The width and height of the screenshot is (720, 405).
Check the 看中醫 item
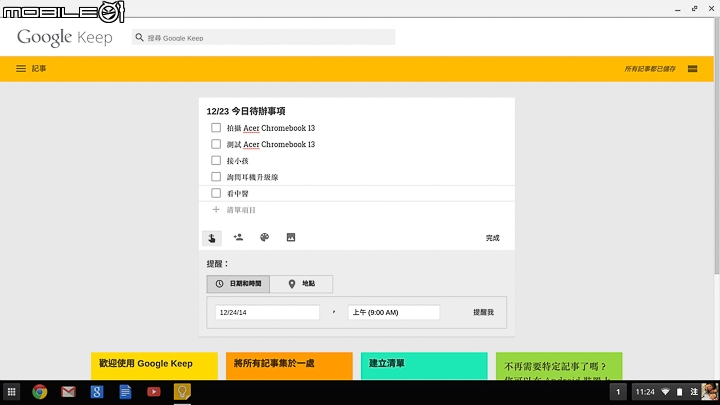[216, 193]
